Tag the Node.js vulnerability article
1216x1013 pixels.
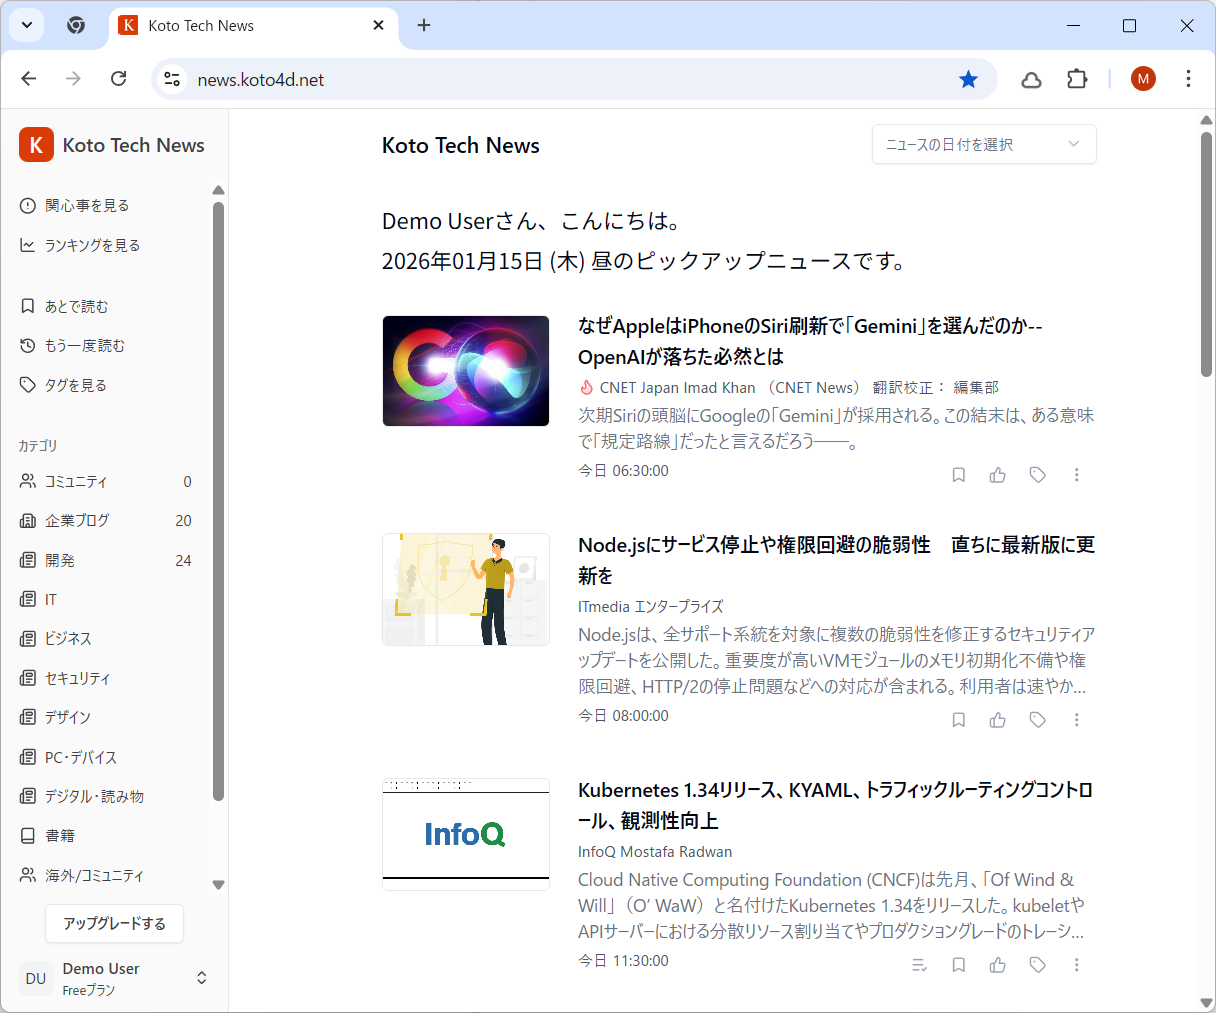click(x=1038, y=720)
